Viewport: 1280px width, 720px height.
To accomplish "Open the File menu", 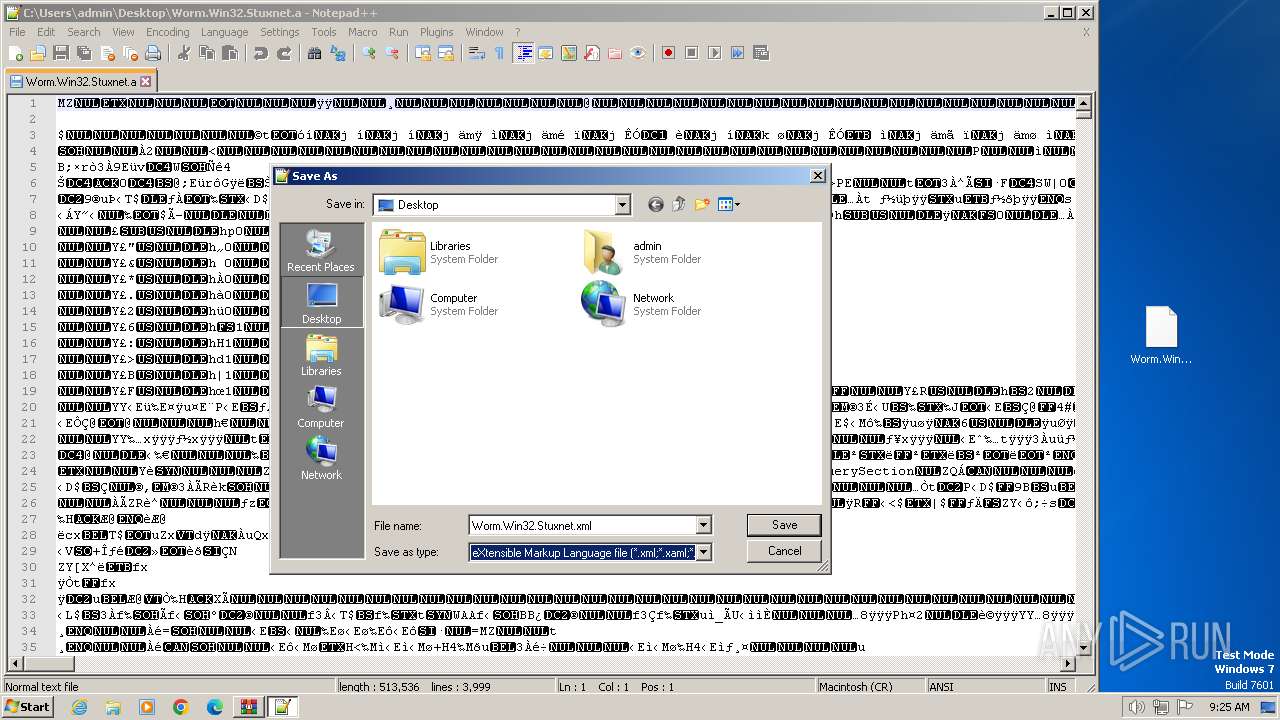I will (x=17, y=32).
